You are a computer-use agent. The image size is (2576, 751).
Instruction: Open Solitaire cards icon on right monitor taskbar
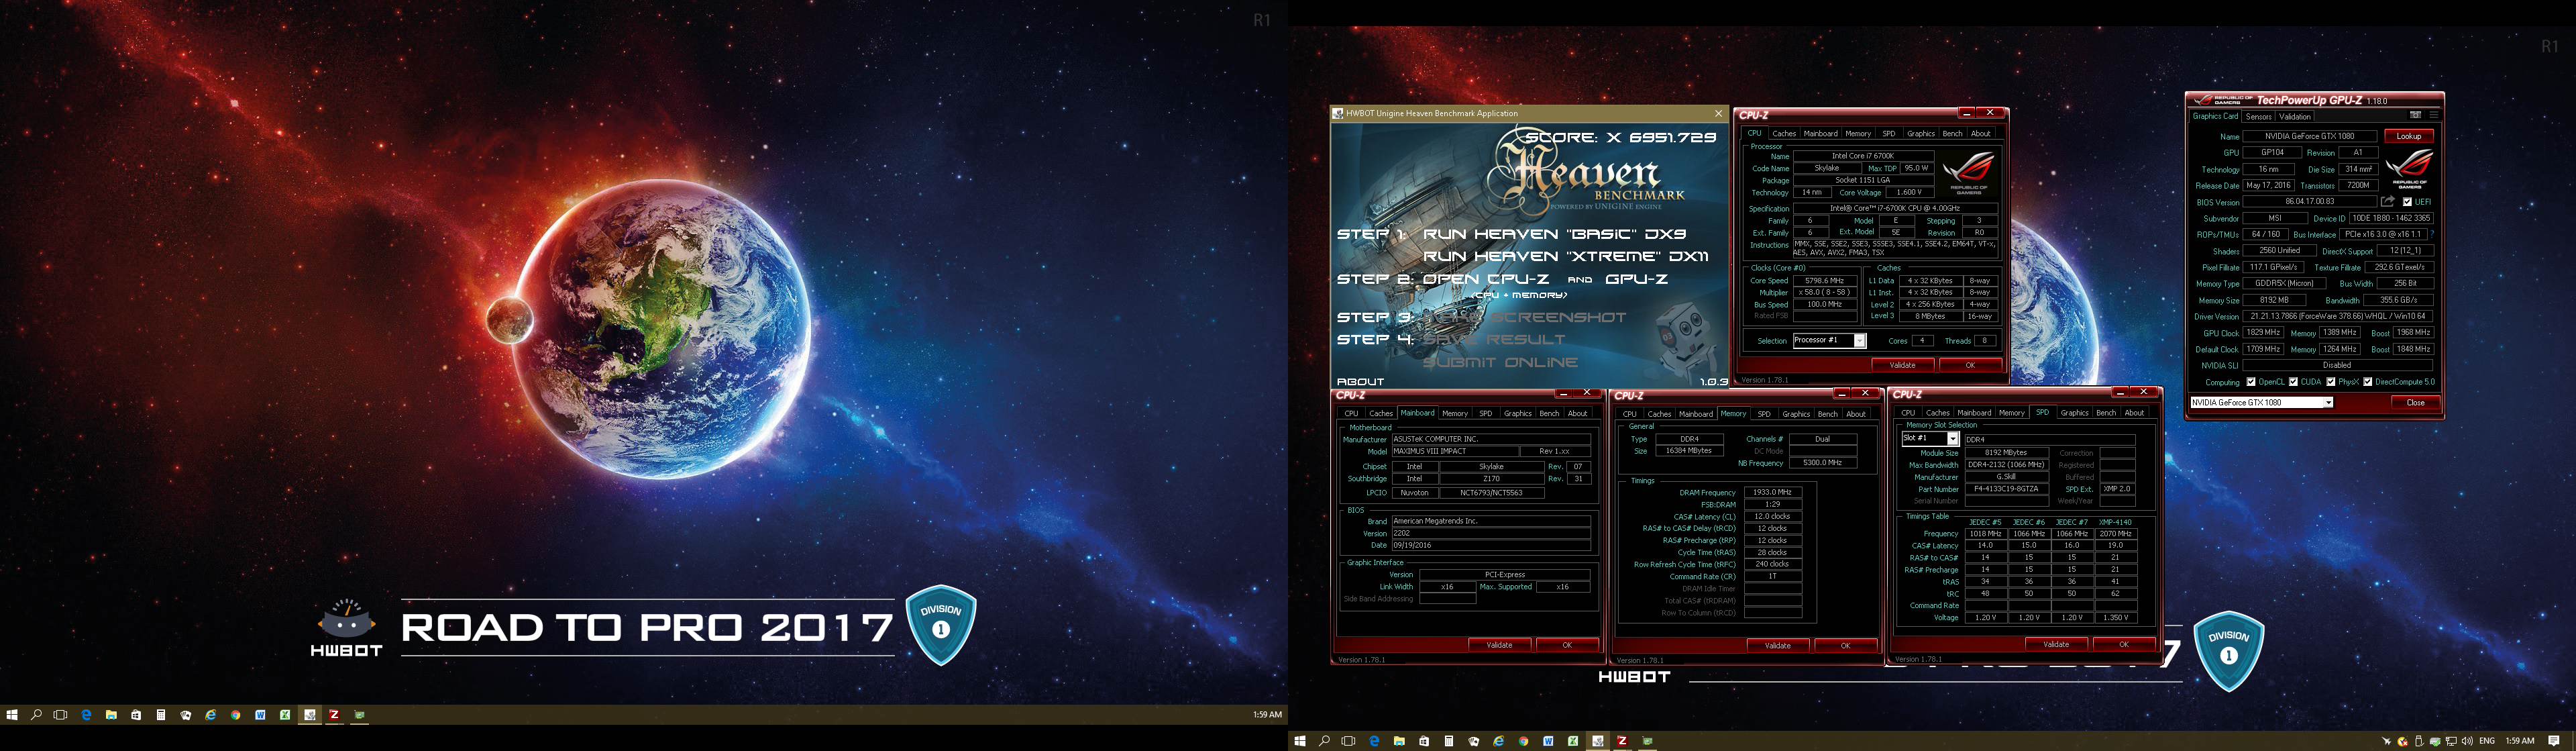point(1473,741)
